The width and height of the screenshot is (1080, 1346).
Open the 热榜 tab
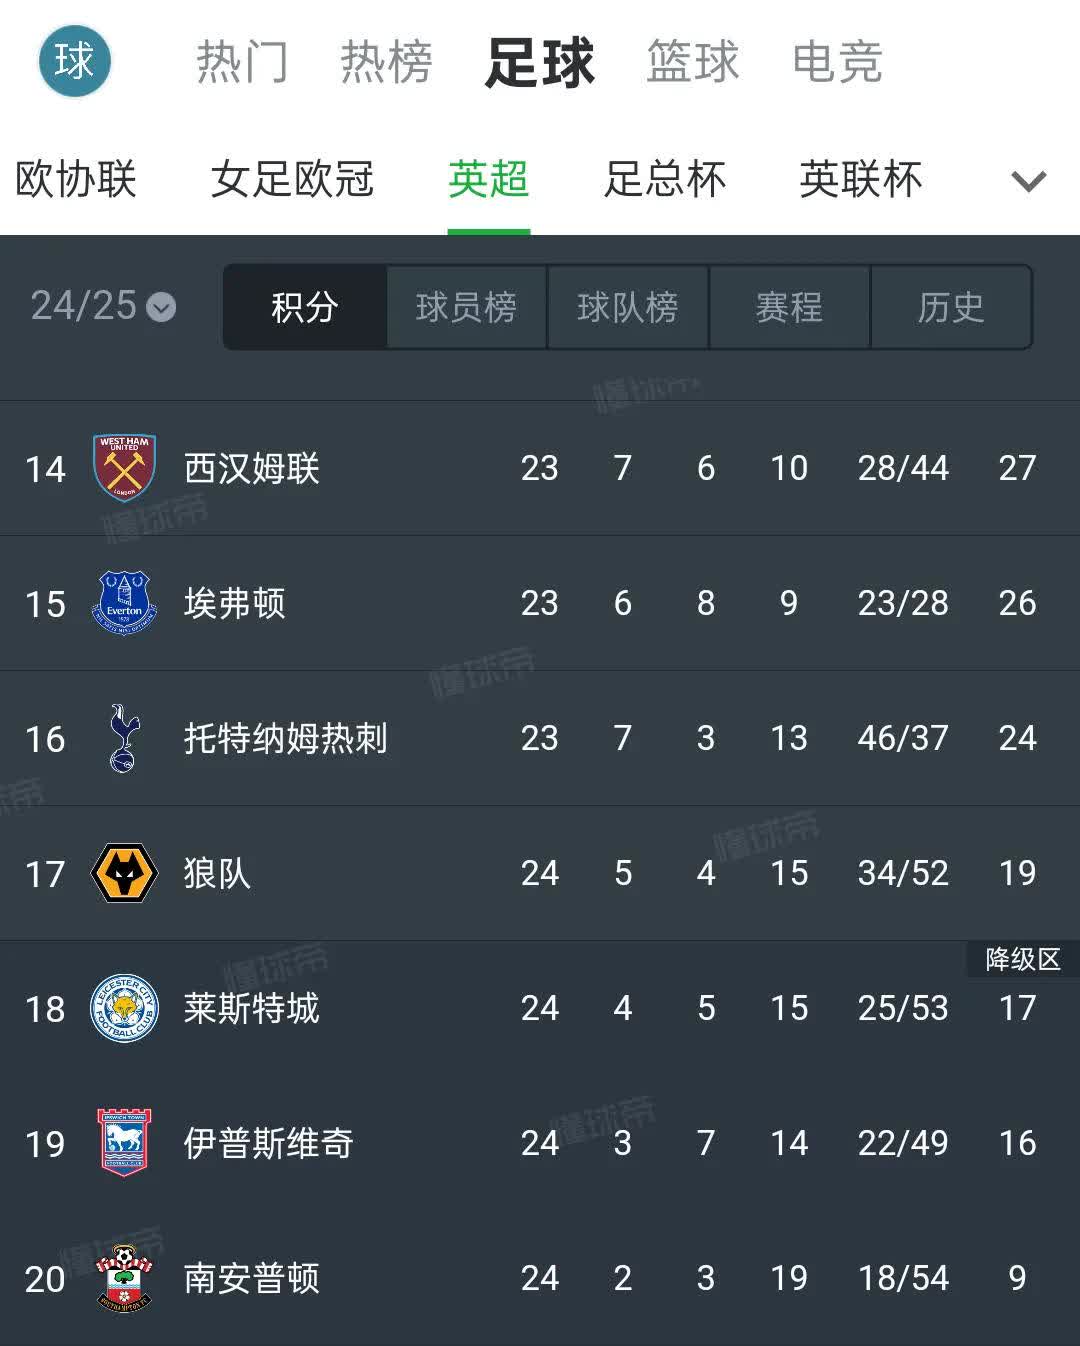click(385, 63)
